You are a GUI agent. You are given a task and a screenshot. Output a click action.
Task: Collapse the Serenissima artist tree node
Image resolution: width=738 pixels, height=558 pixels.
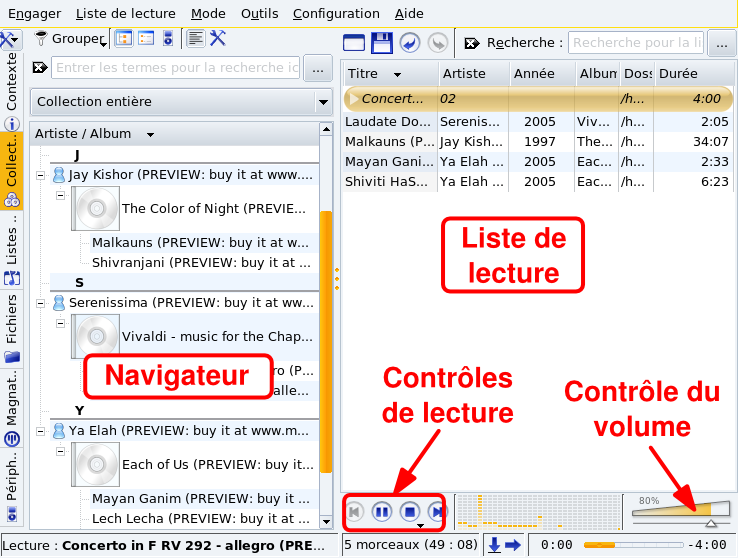40,302
